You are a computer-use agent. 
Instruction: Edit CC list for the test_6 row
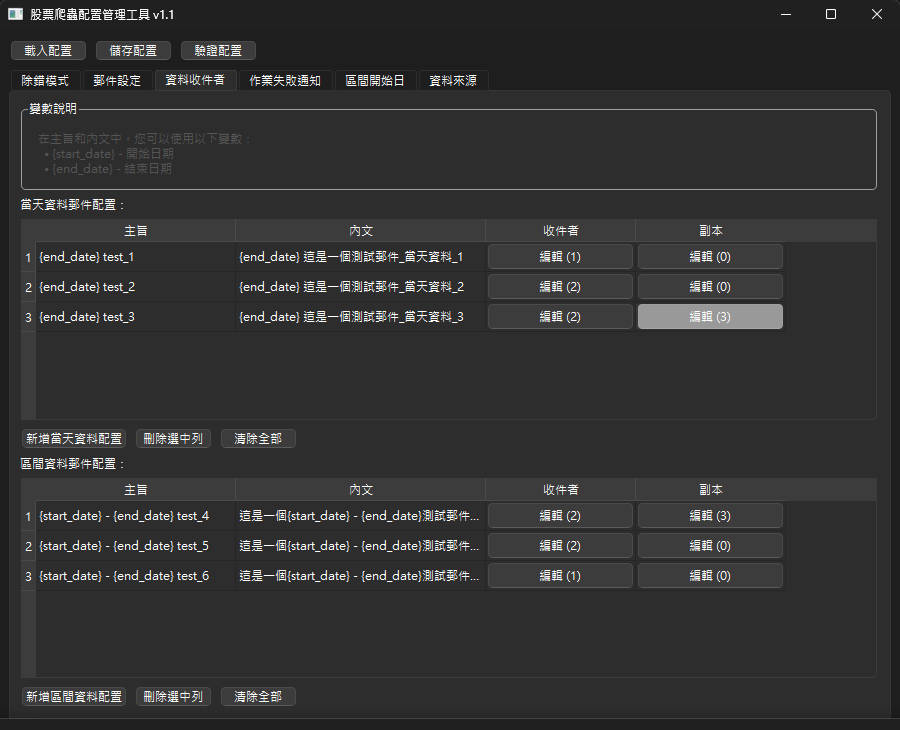point(710,575)
